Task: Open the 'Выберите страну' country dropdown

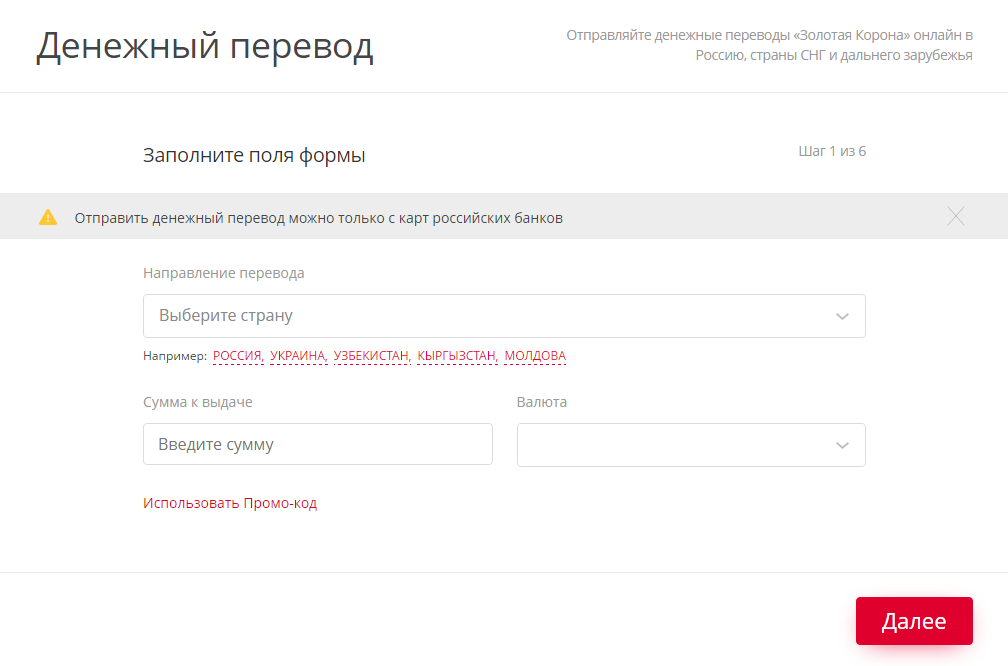Action: click(504, 316)
